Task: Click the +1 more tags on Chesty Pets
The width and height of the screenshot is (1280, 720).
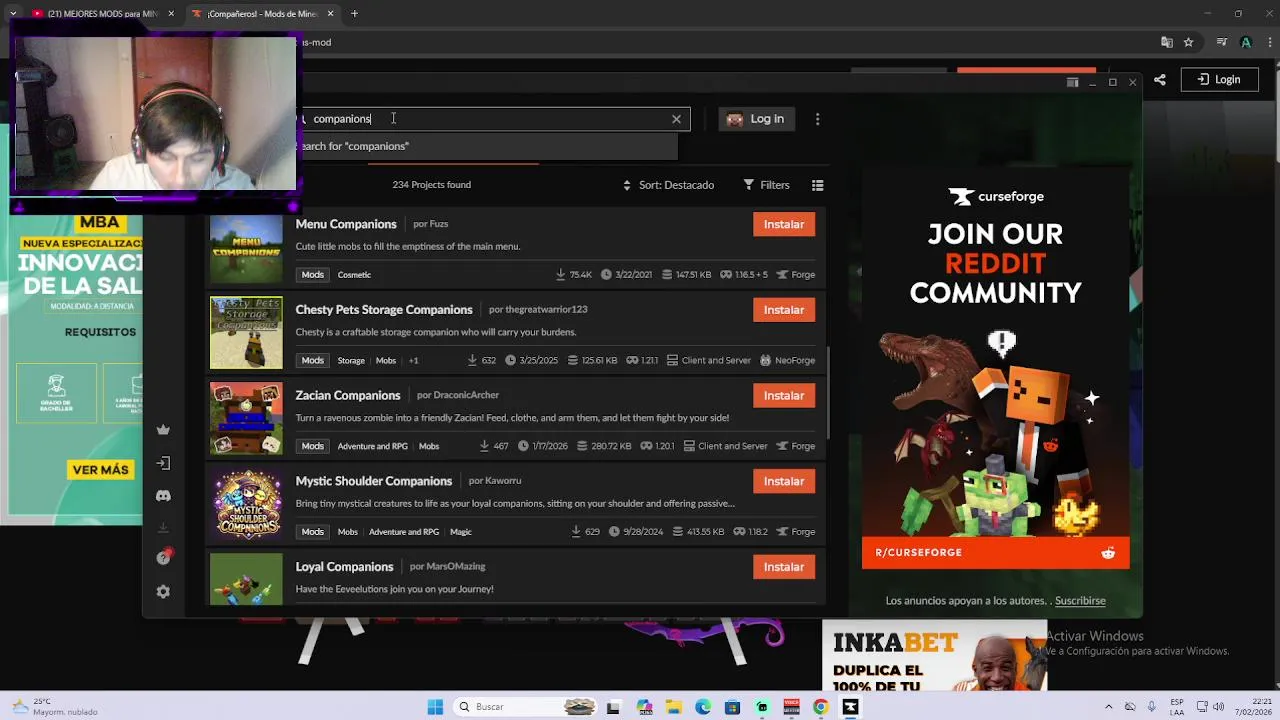Action: [413, 361]
